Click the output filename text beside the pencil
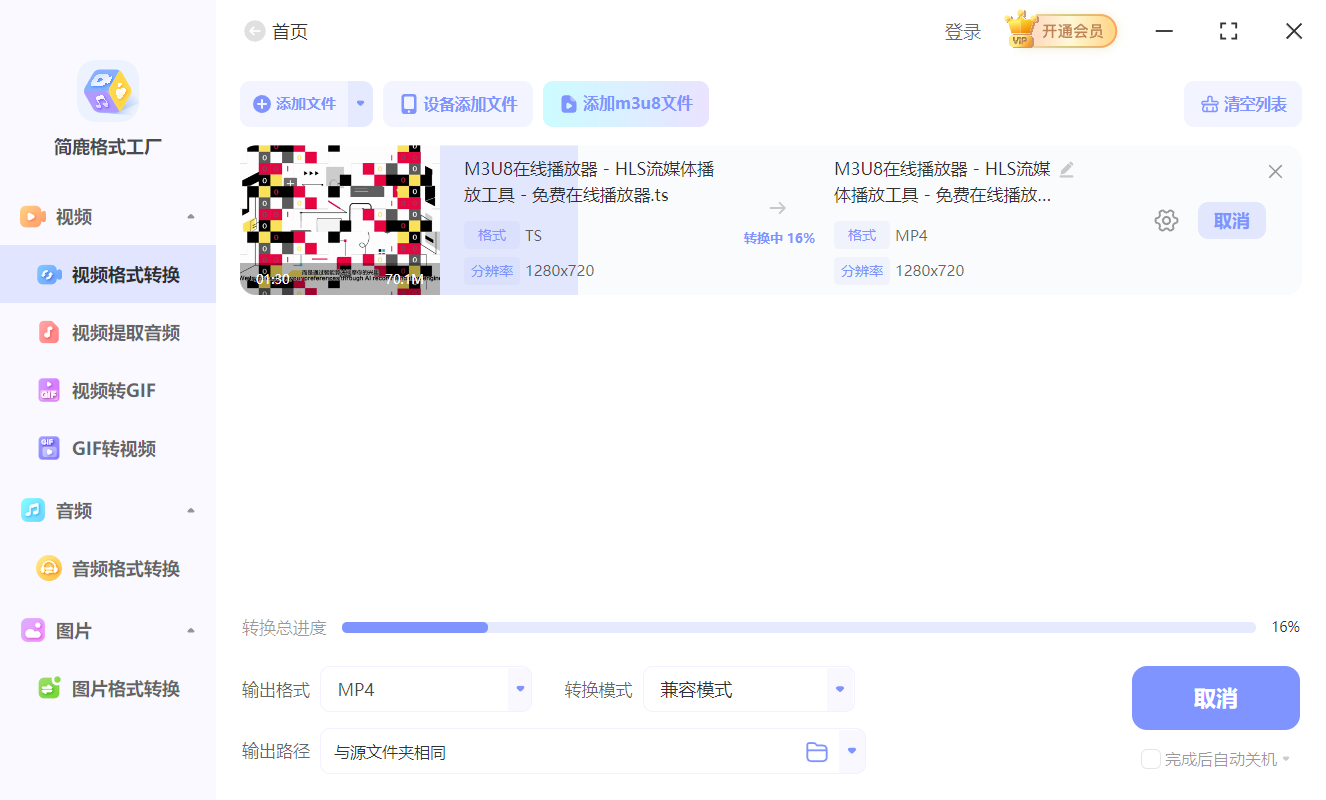 (x=943, y=182)
